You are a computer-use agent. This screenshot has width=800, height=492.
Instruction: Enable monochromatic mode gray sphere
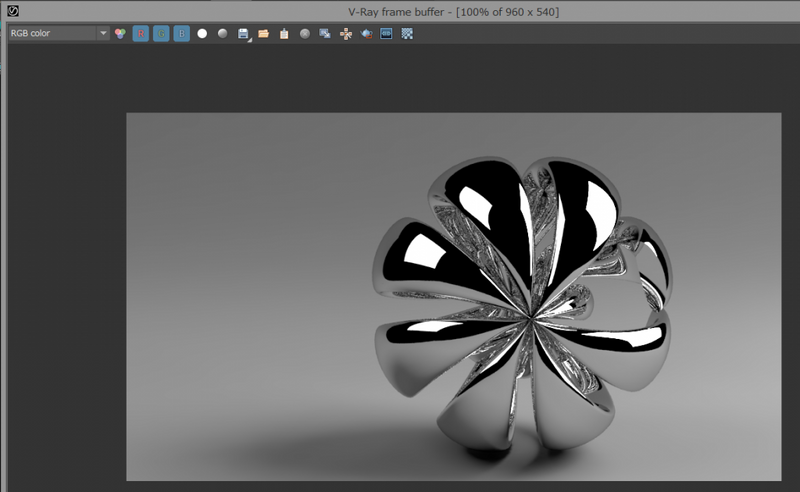click(222, 34)
